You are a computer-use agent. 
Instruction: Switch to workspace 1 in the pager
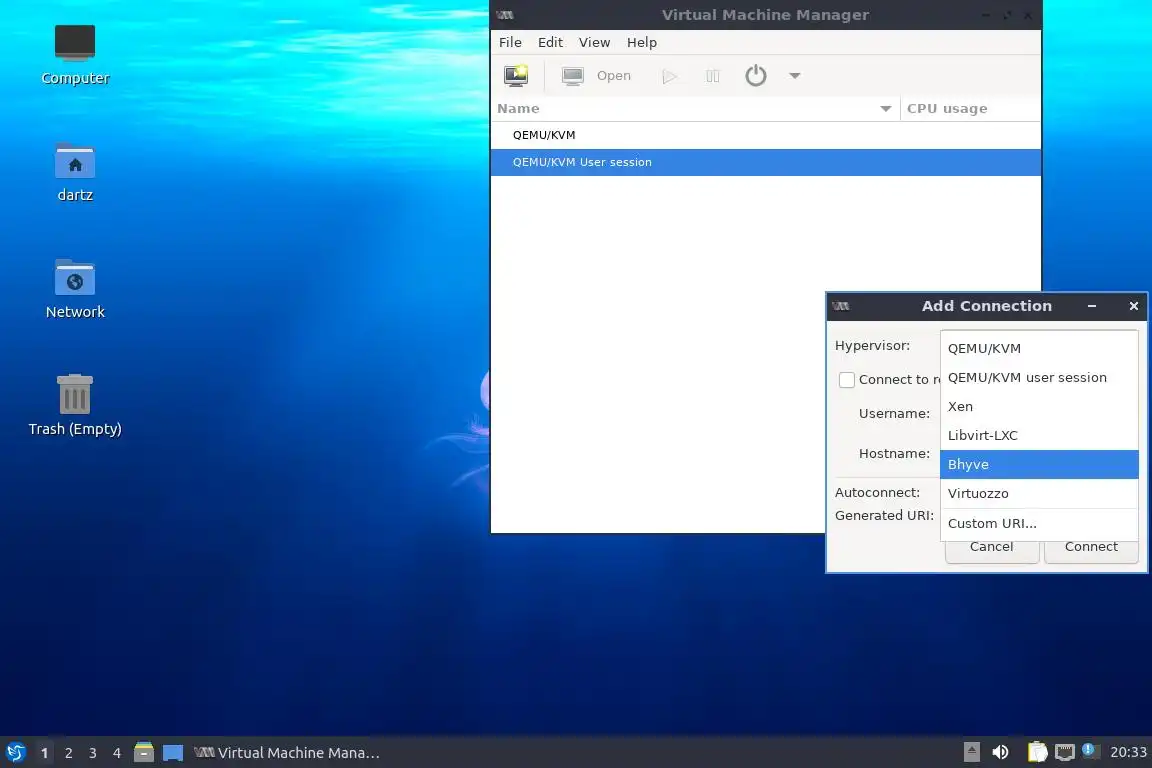point(44,753)
